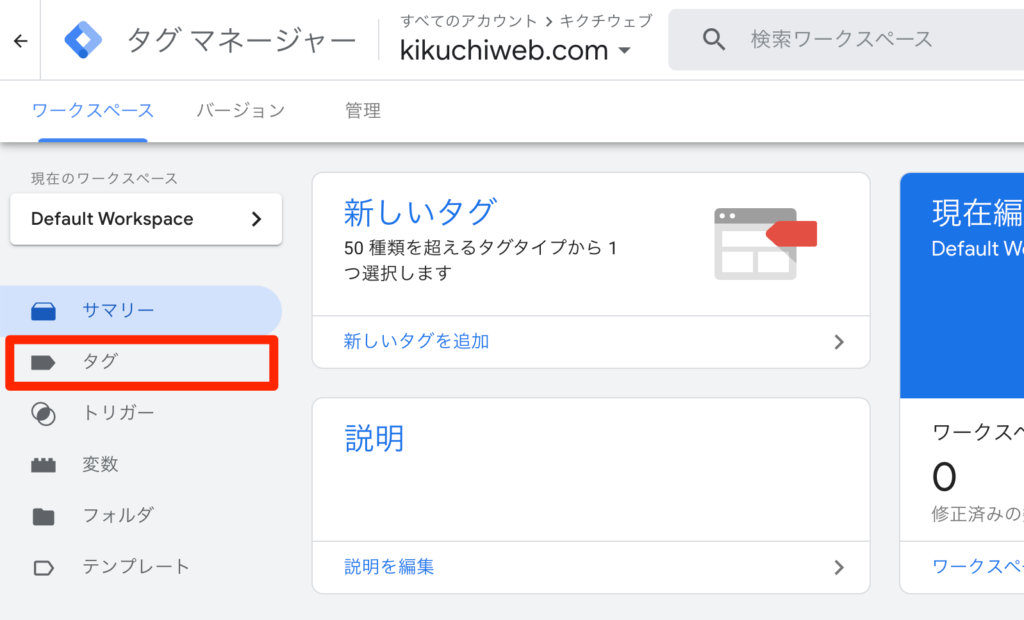This screenshot has height=620, width=1024.
Task: Click the キクチウェブ breadcrumb
Action: (x=606, y=22)
